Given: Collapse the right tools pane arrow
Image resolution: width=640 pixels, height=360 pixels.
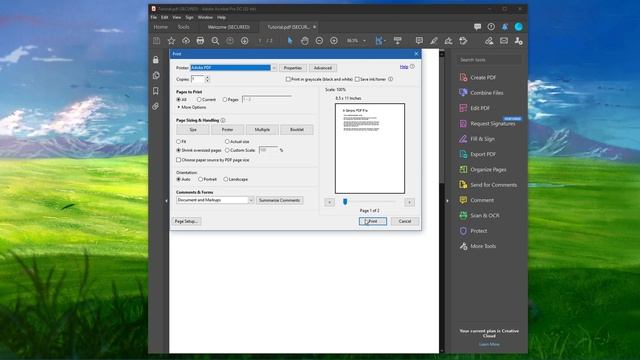Looking at the screenshot, I should click(x=447, y=201).
